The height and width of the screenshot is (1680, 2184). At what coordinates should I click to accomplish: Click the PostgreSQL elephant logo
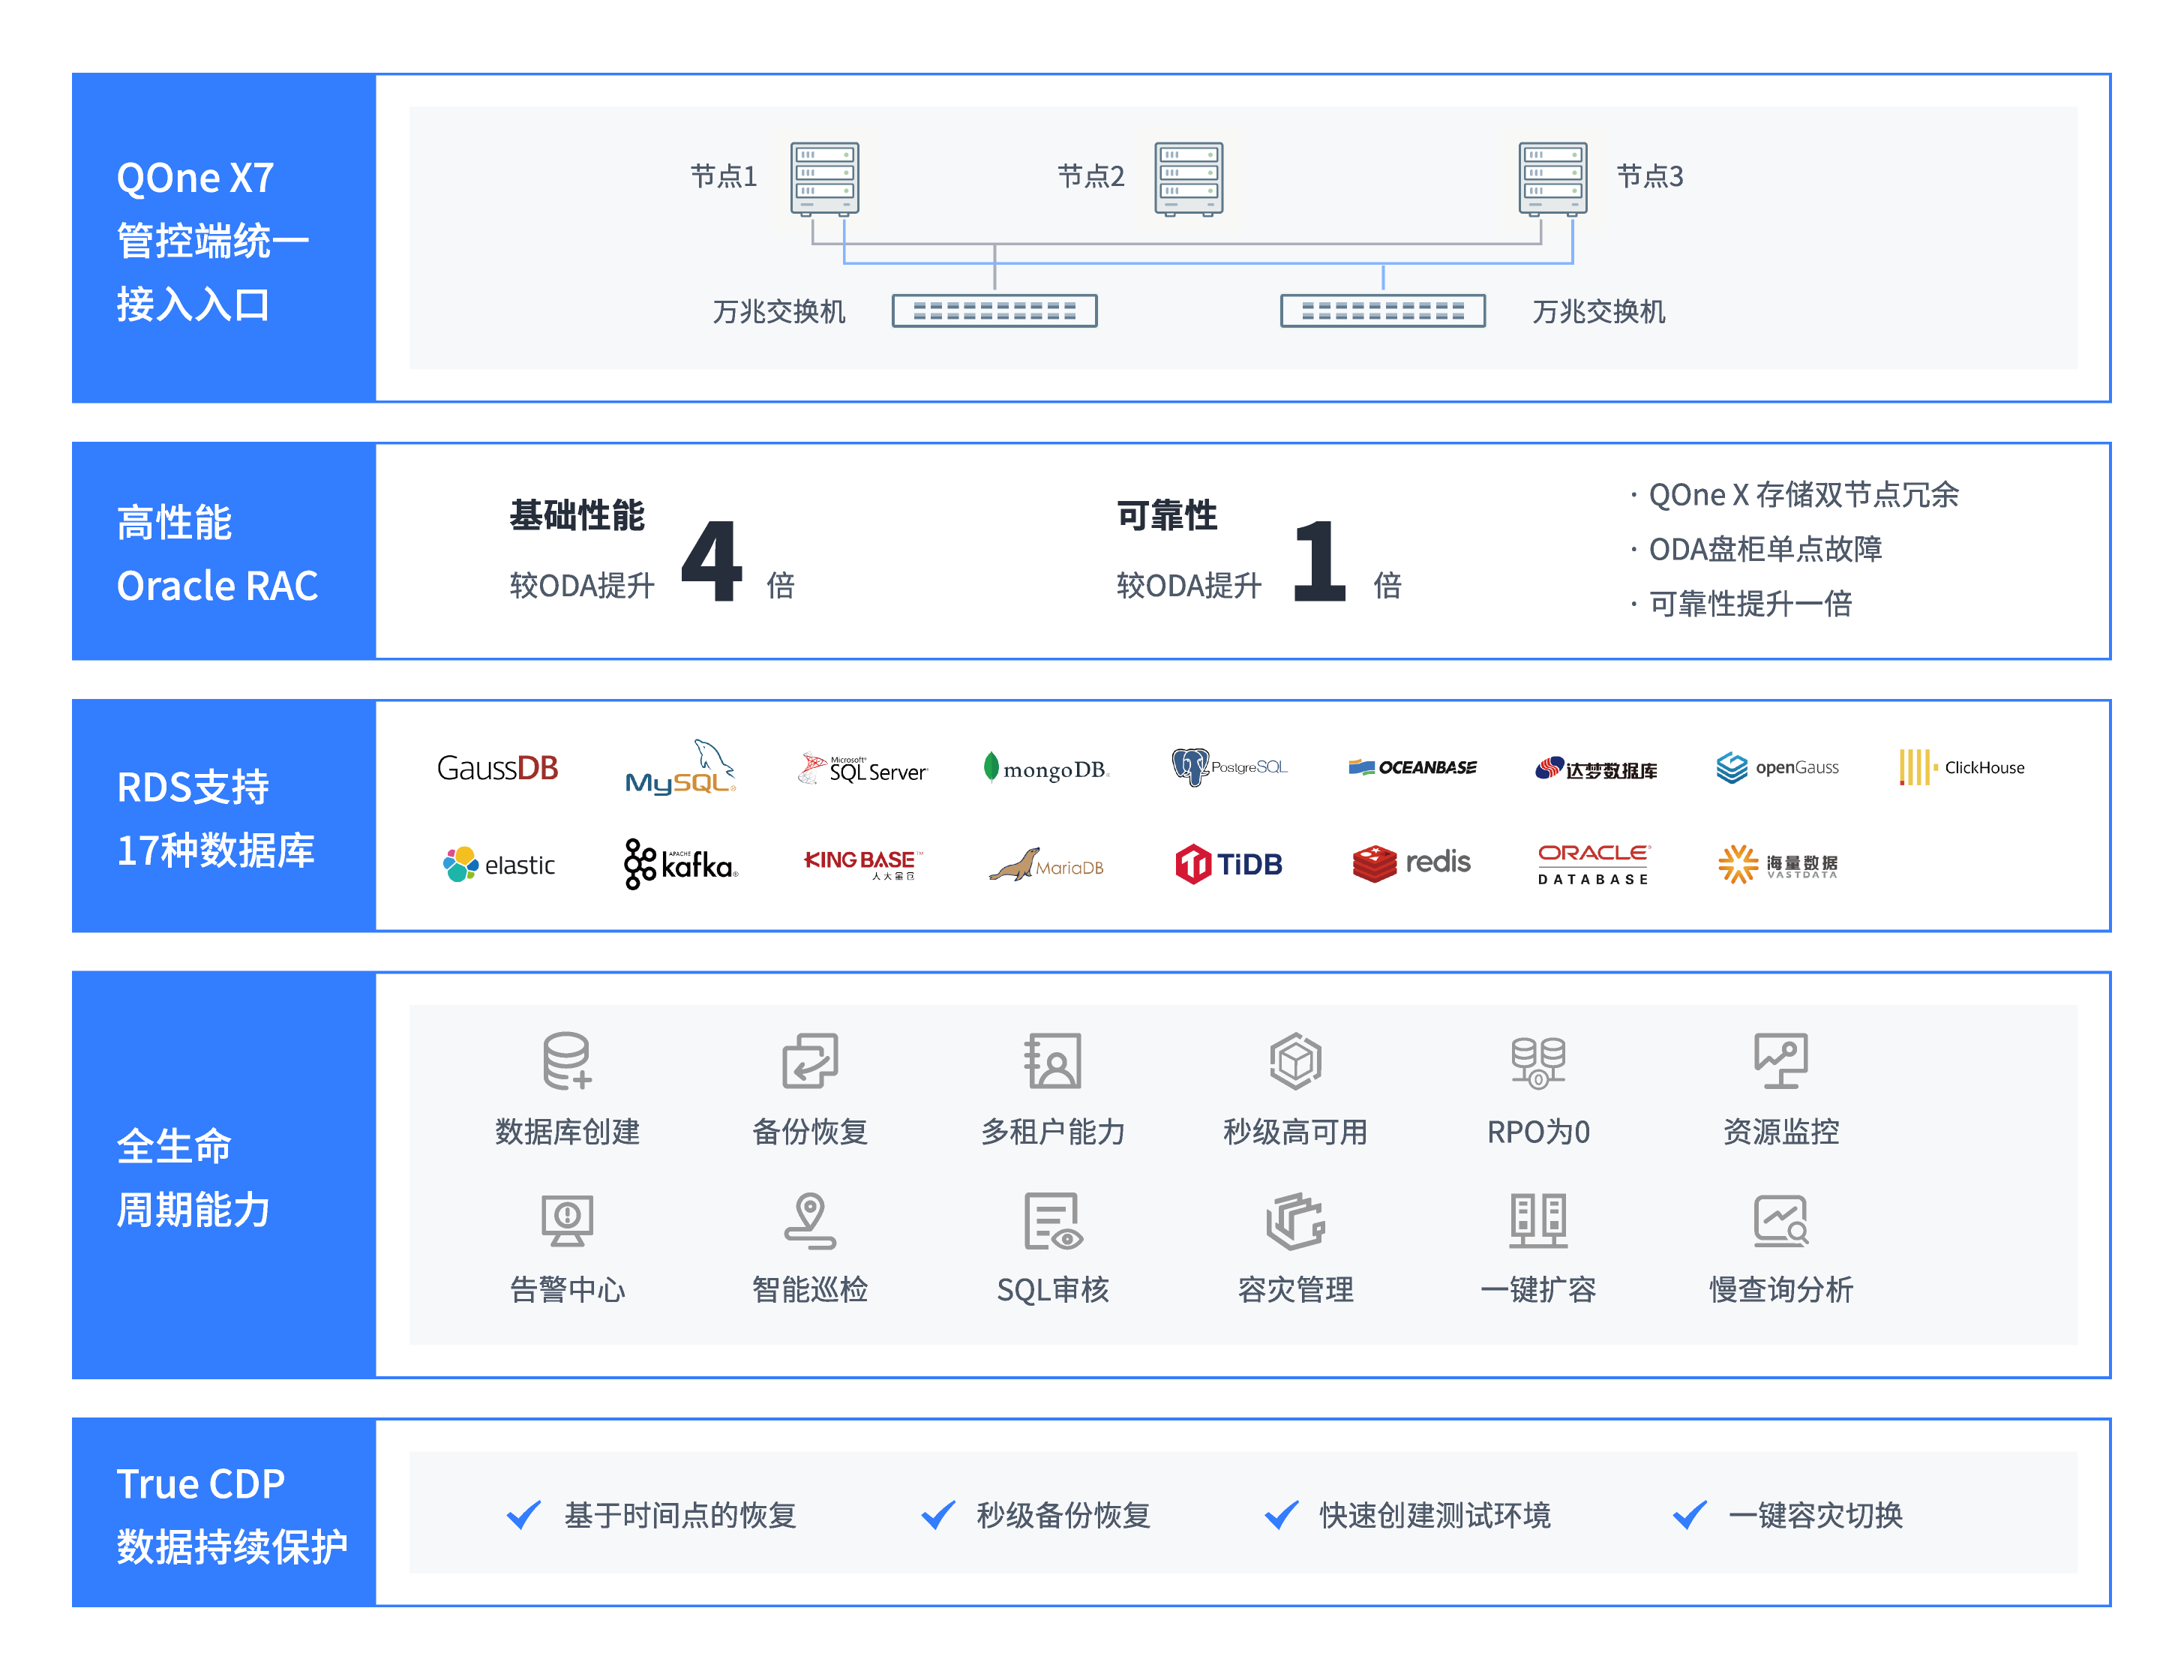point(1229,767)
